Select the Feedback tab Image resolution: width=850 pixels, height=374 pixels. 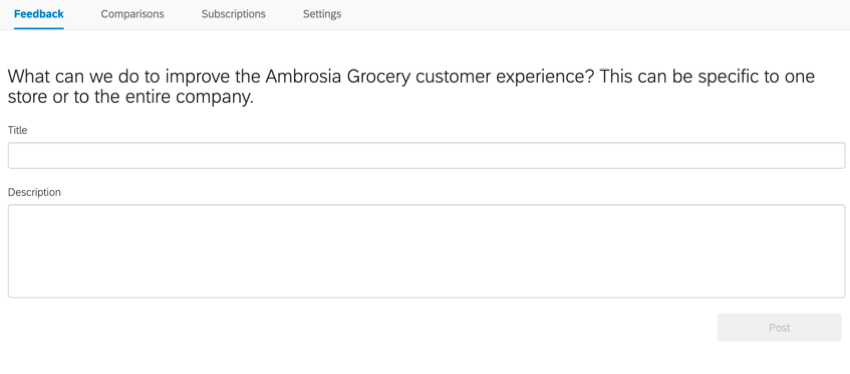[39, 14]
